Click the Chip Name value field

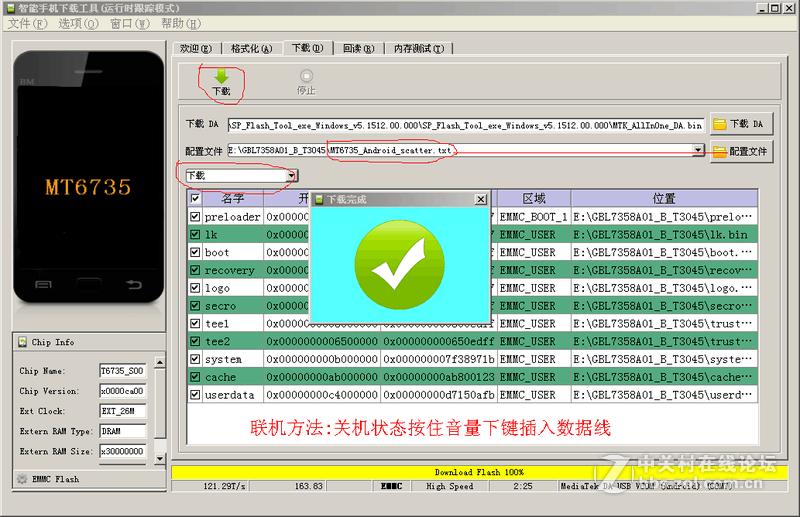point(122,371)
